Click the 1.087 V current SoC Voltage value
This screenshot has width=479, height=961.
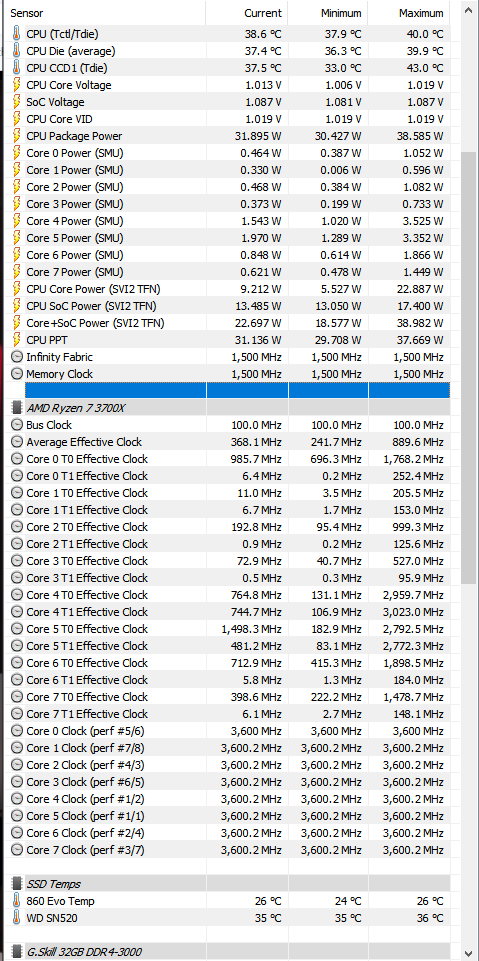pos(262,102)
